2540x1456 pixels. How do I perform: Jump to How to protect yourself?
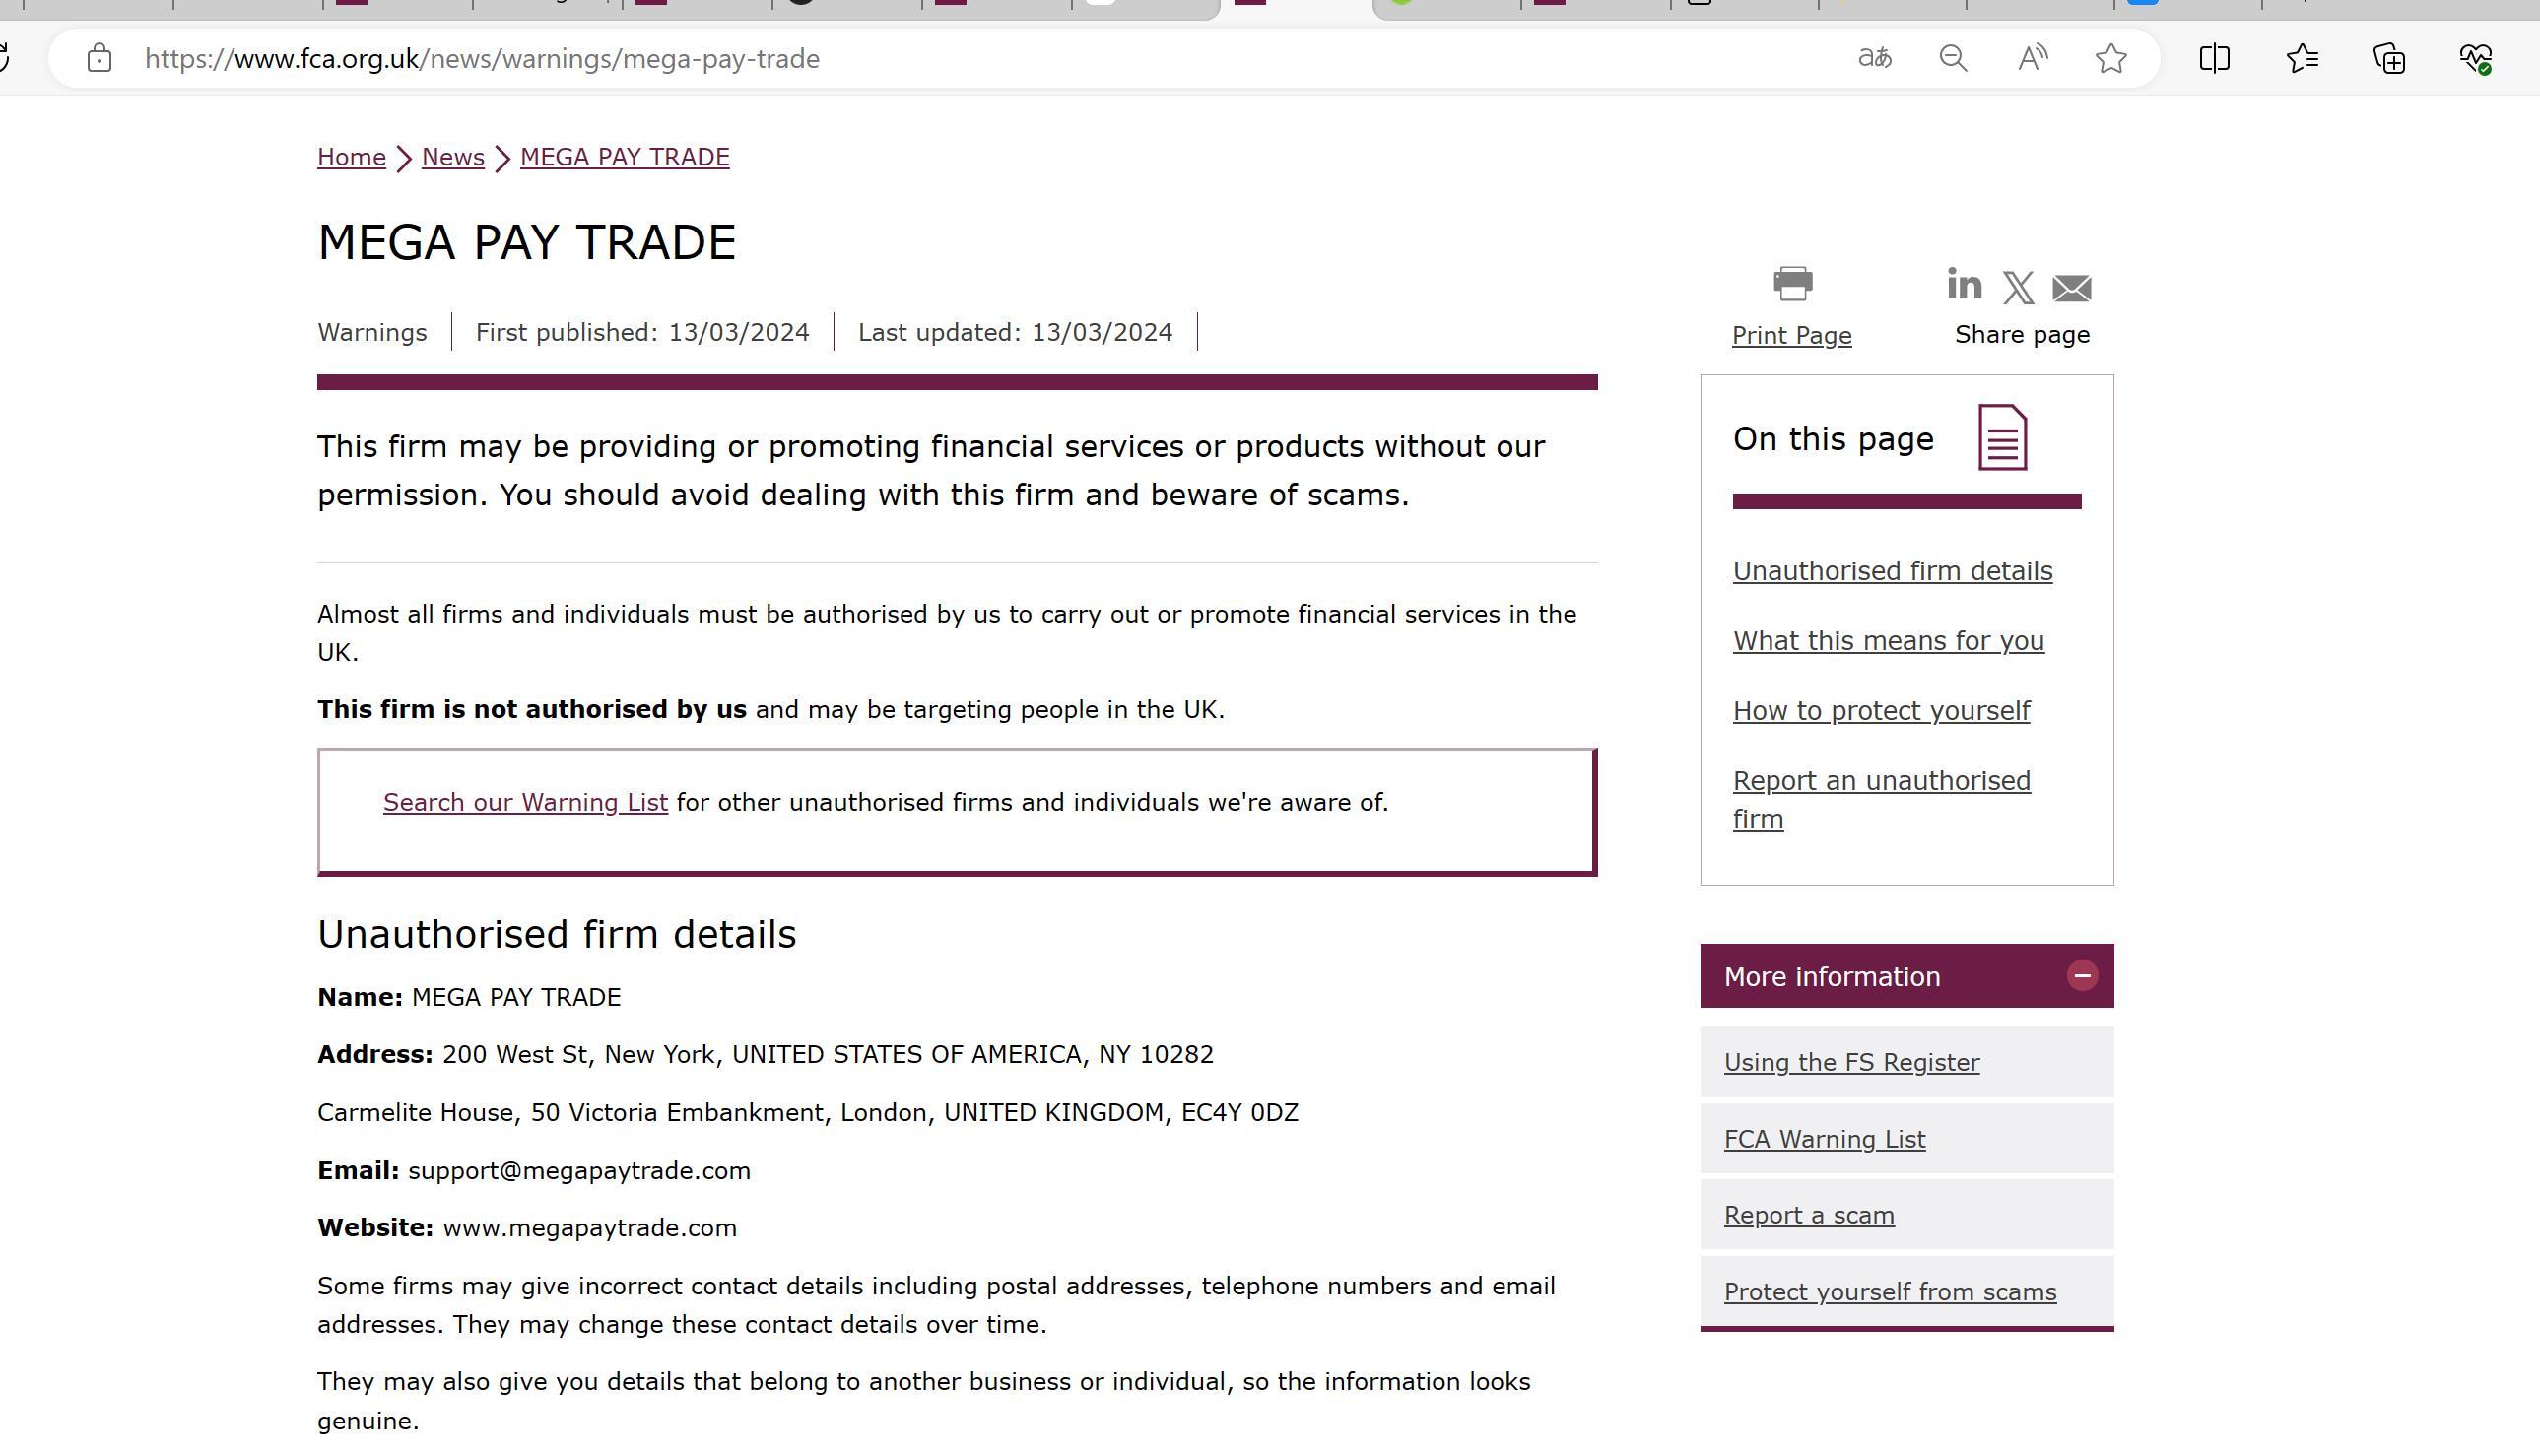[1880, 710]
